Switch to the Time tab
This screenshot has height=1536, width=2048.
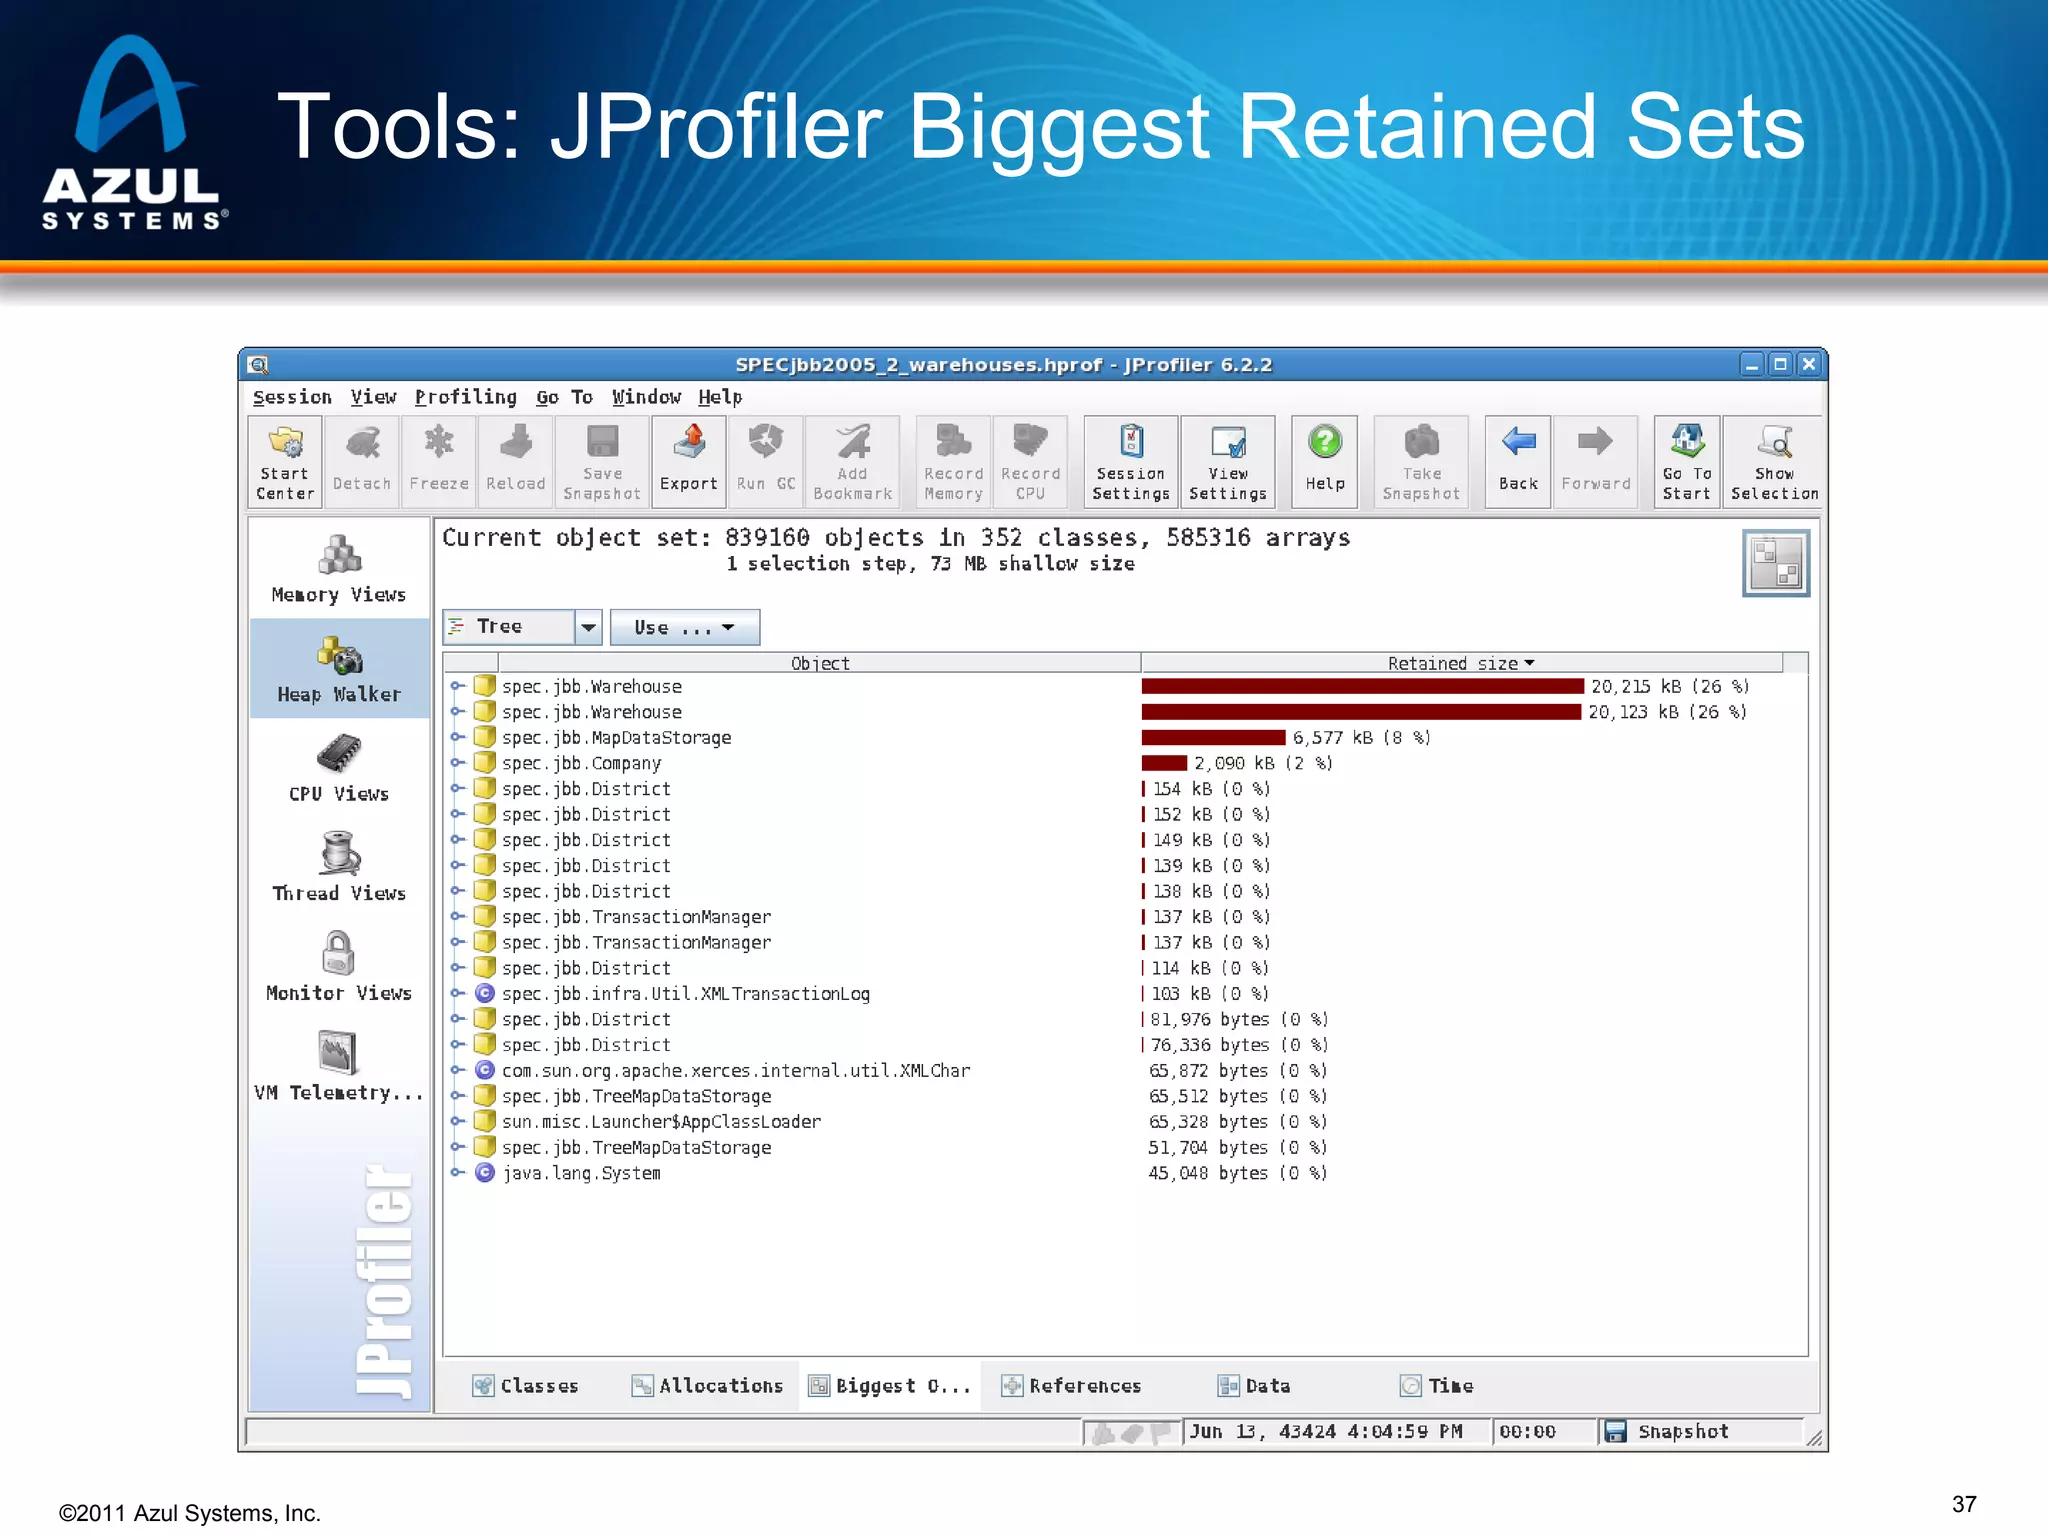click(x=1437, y=1385)
